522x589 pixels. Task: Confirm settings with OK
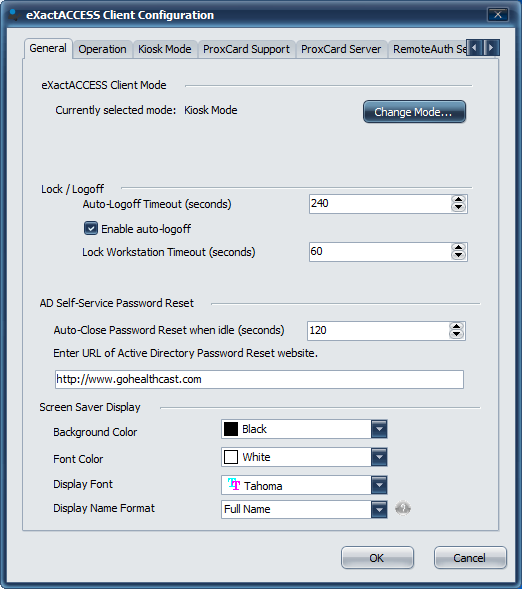coord(377,558)
